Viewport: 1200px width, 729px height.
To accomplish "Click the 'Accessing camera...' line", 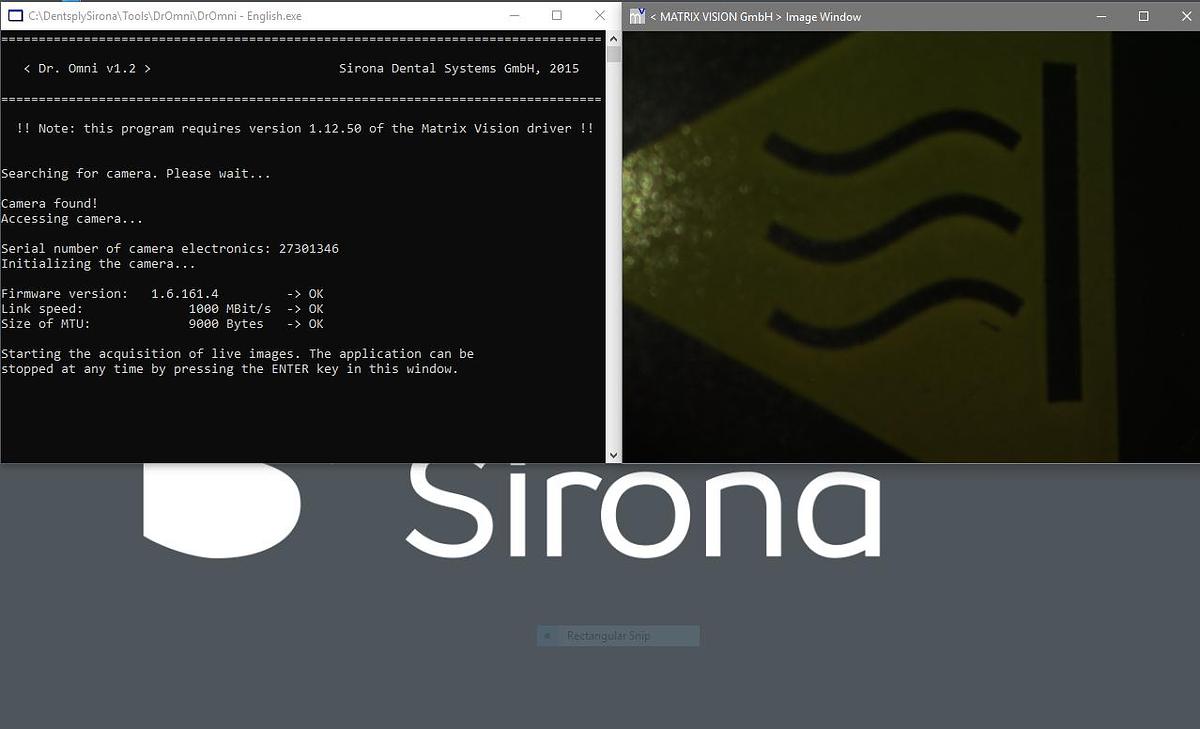I will (x=72, y=219).
